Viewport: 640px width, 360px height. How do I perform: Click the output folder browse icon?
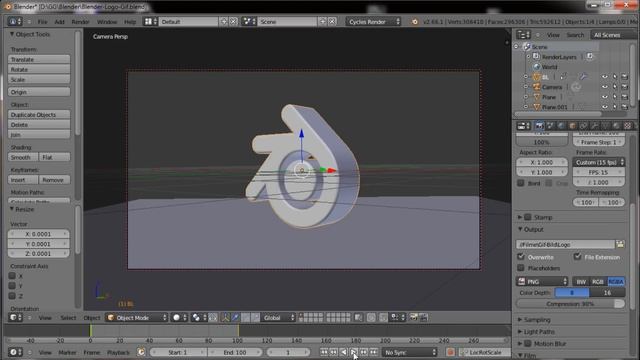tap(620, 244)
